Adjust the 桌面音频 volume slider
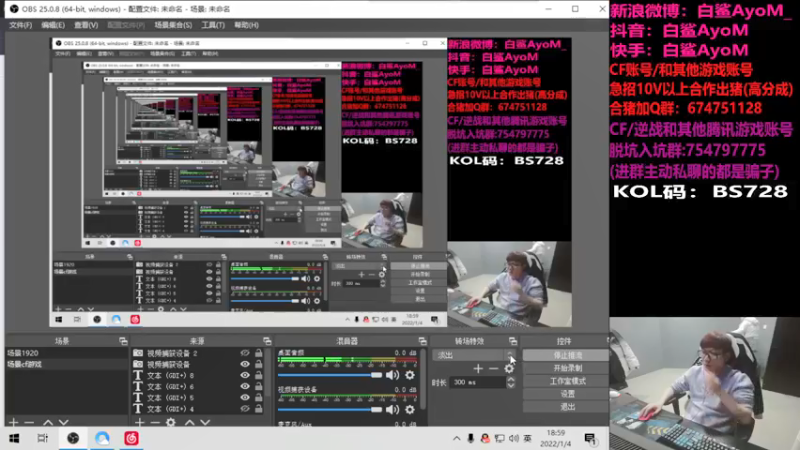Screen dimensions: 800x450 click(330, 375)
